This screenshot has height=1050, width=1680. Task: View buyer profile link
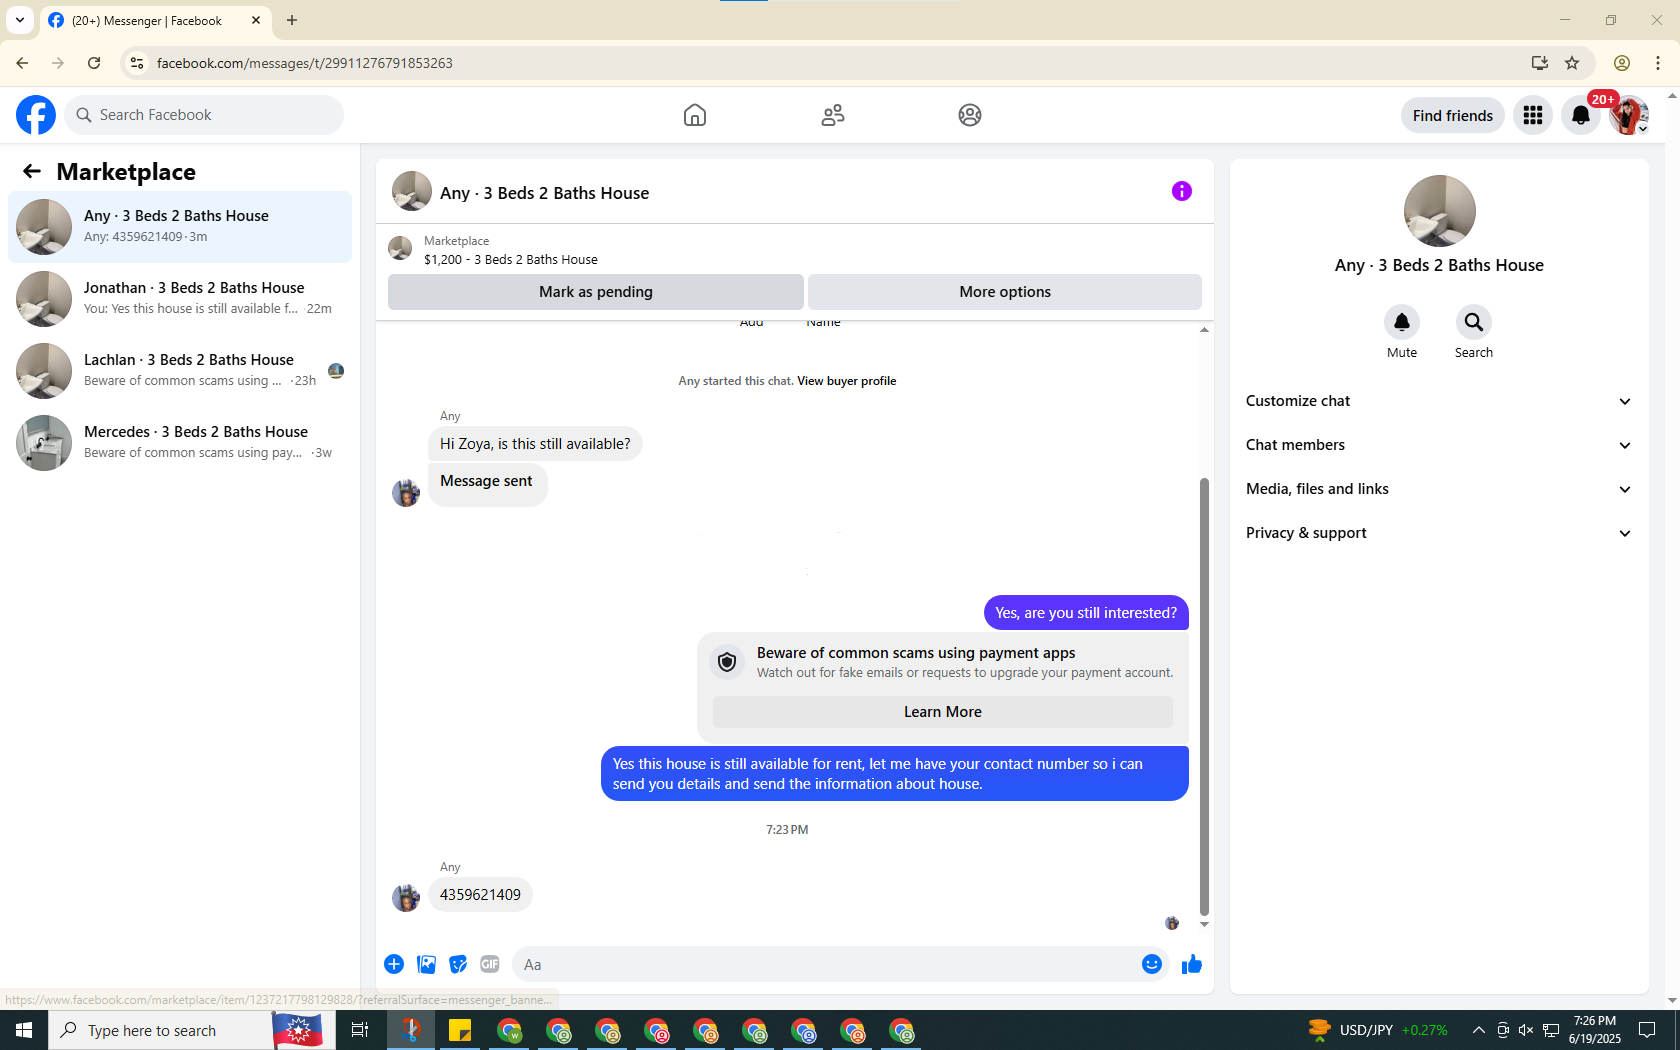[846, 381]
